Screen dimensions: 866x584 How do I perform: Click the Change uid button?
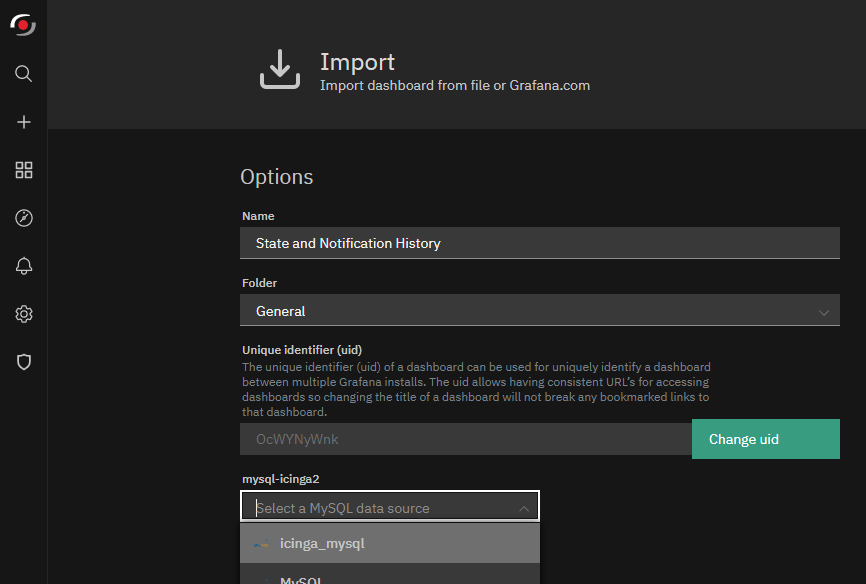pyautogui.click(x=765, y=439)
